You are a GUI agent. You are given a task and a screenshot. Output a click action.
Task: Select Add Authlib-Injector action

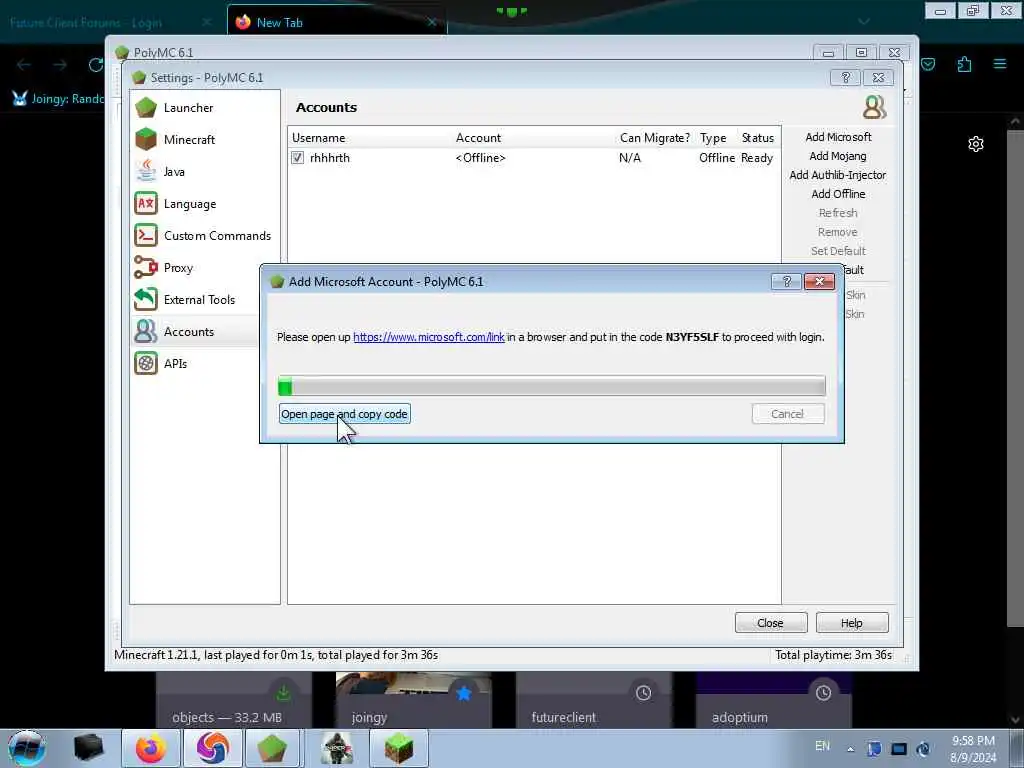coord(838,175)
